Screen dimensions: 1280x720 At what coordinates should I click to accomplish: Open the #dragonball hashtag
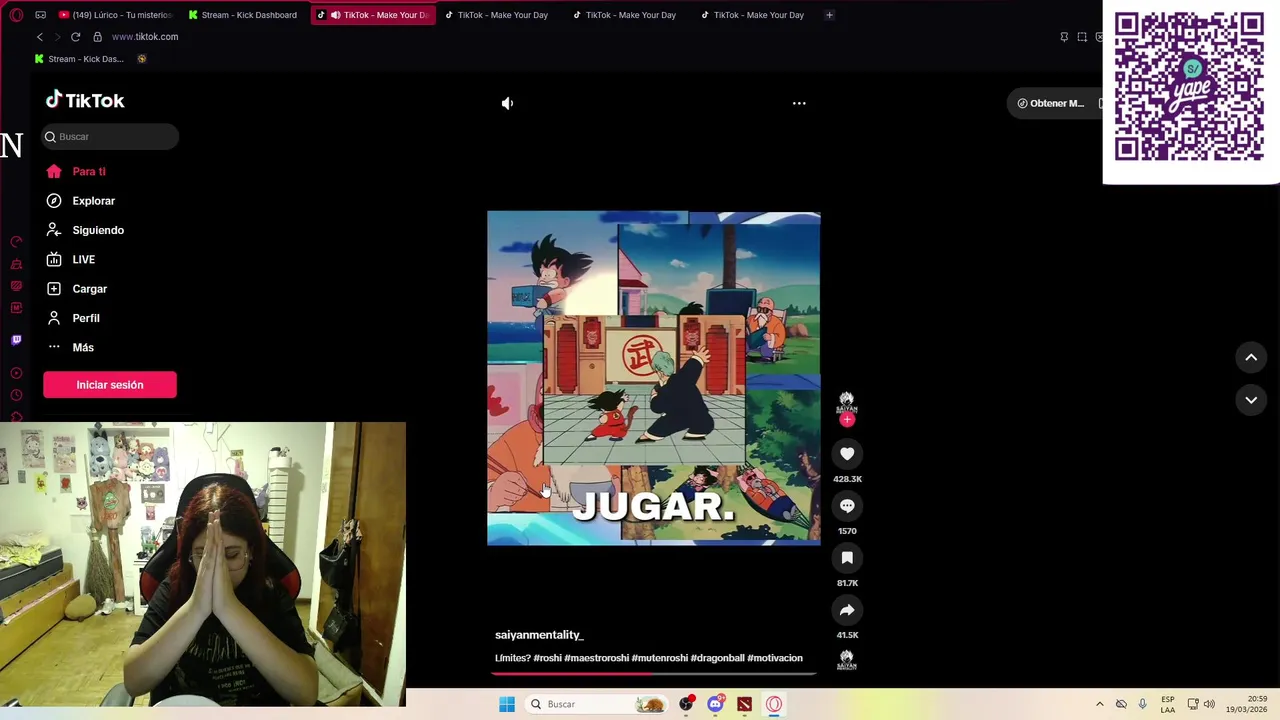(717, 658)
